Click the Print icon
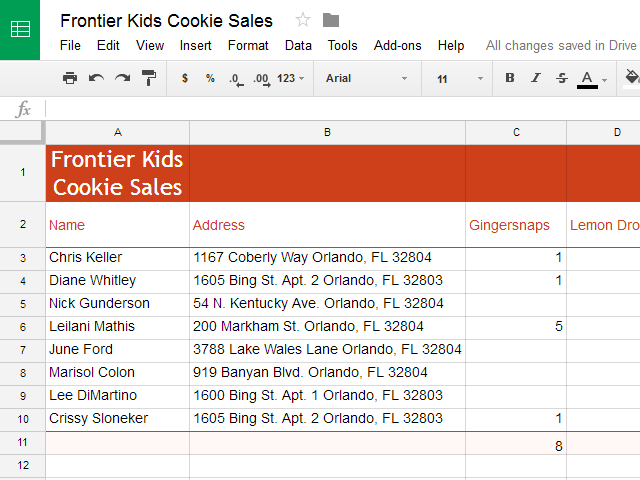640x480 pixels. [70, 78]
